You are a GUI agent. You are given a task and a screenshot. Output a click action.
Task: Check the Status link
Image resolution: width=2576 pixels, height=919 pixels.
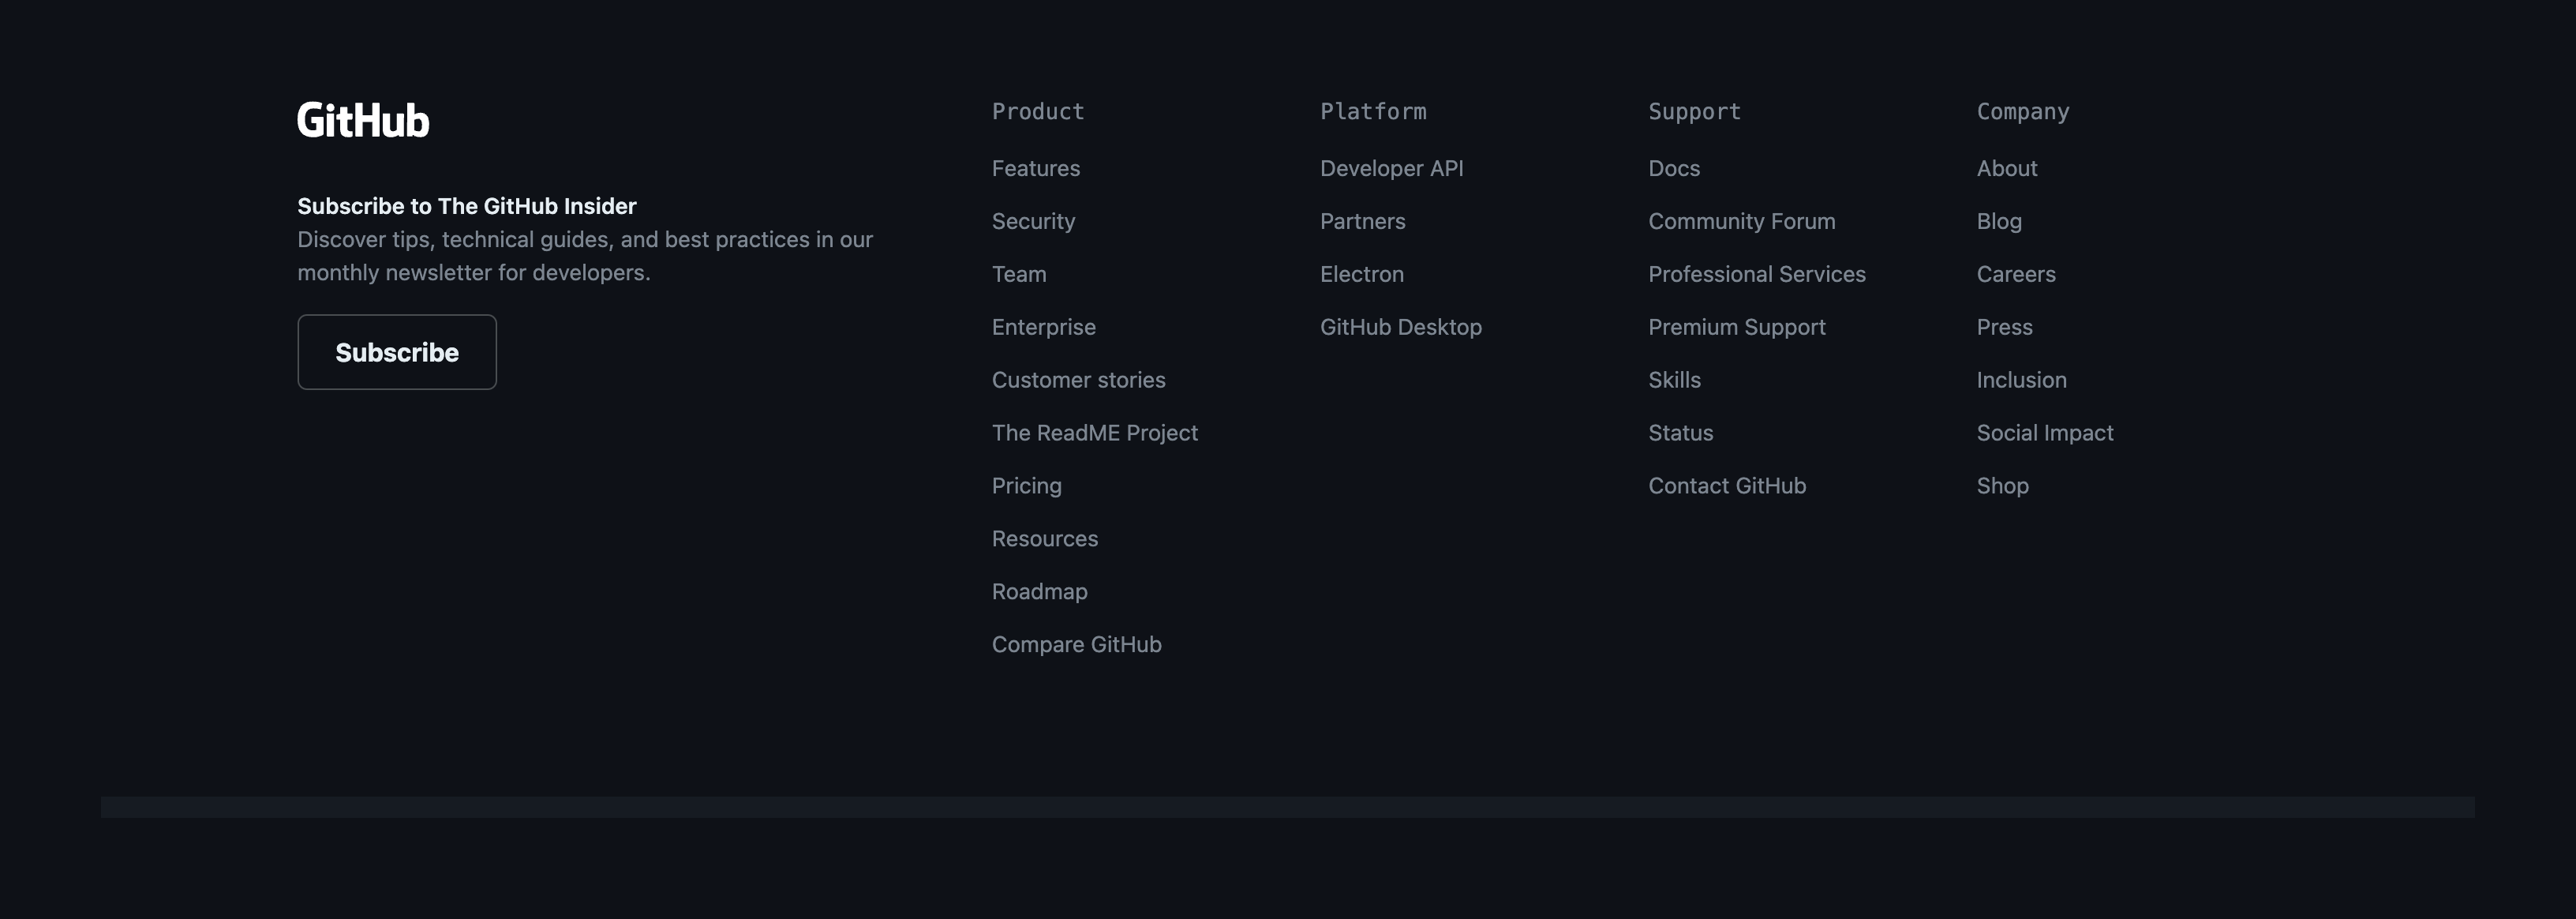pyautogui.click(x=1680, y=433)
